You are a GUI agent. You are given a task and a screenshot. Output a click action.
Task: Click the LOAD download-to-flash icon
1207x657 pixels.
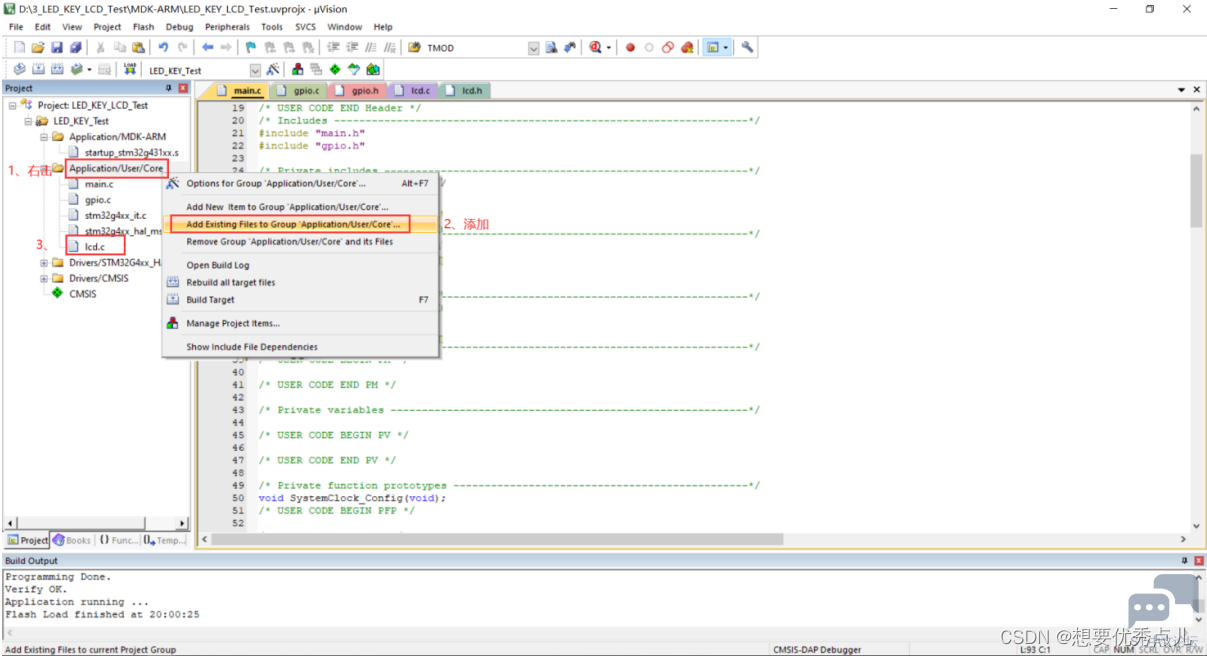click(x=130, y=69)
